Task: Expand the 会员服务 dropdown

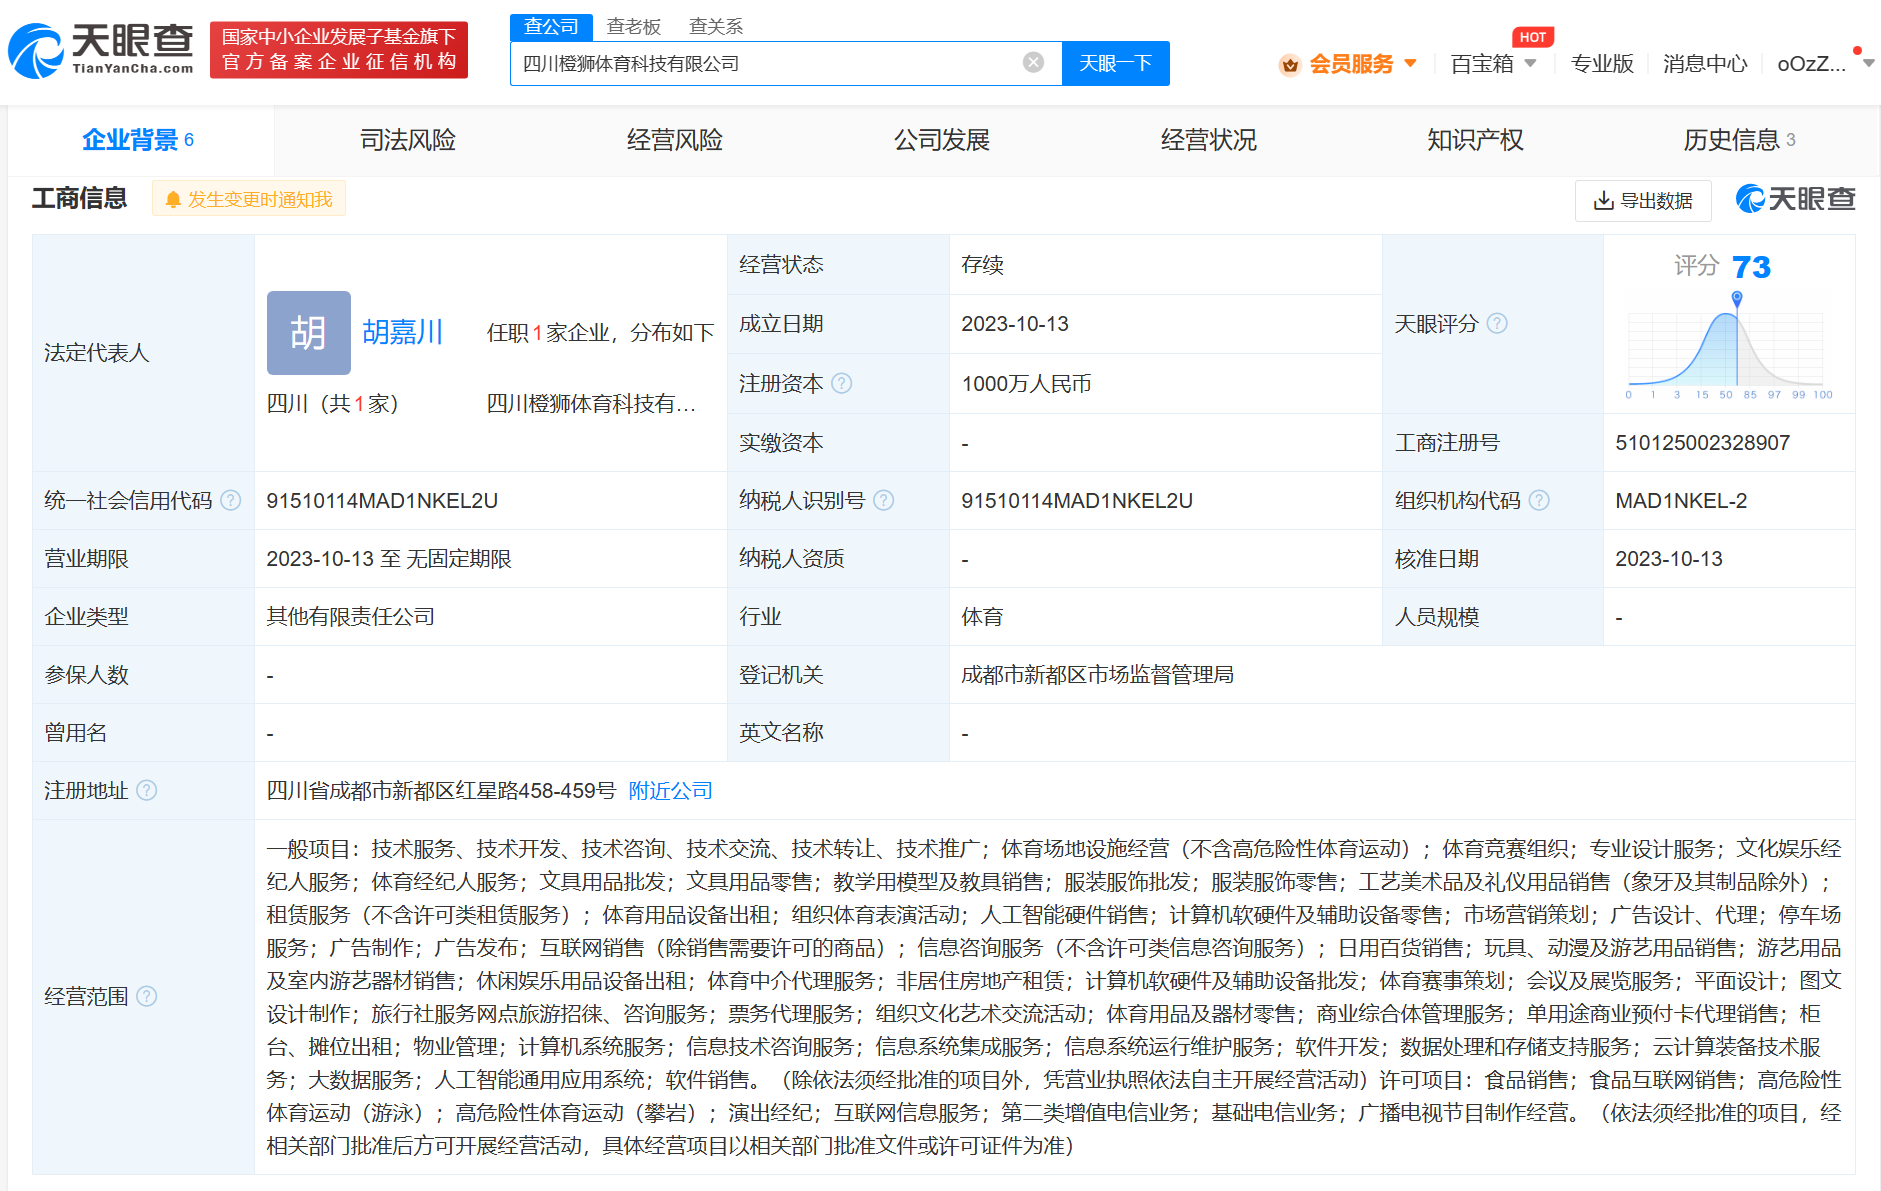Action: (1348, 64)
